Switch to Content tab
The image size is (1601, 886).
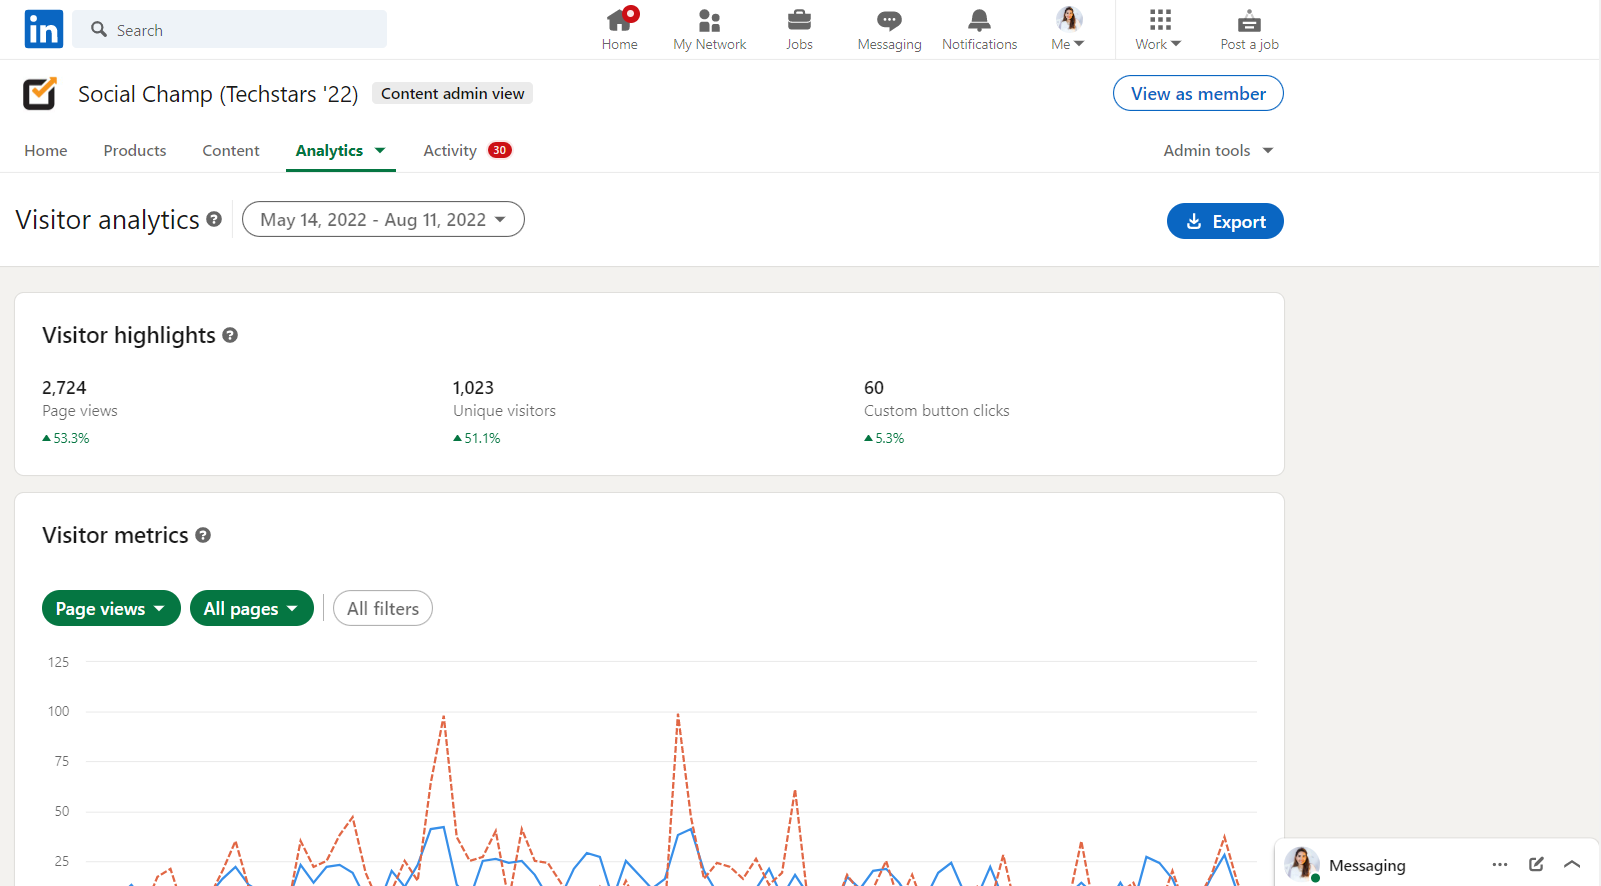tap(231, 150)
